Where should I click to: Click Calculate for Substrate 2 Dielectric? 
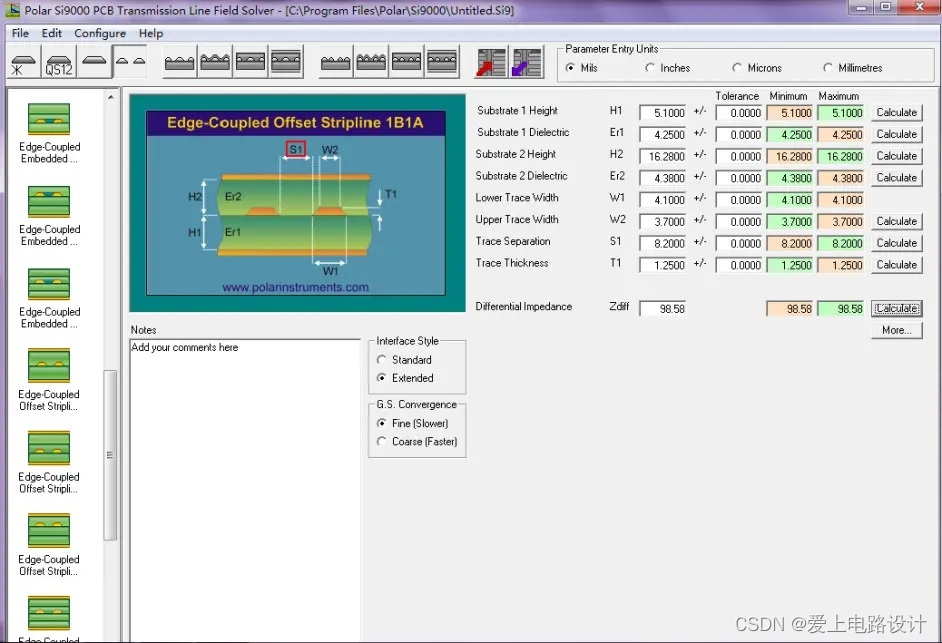tap(896, 177)
